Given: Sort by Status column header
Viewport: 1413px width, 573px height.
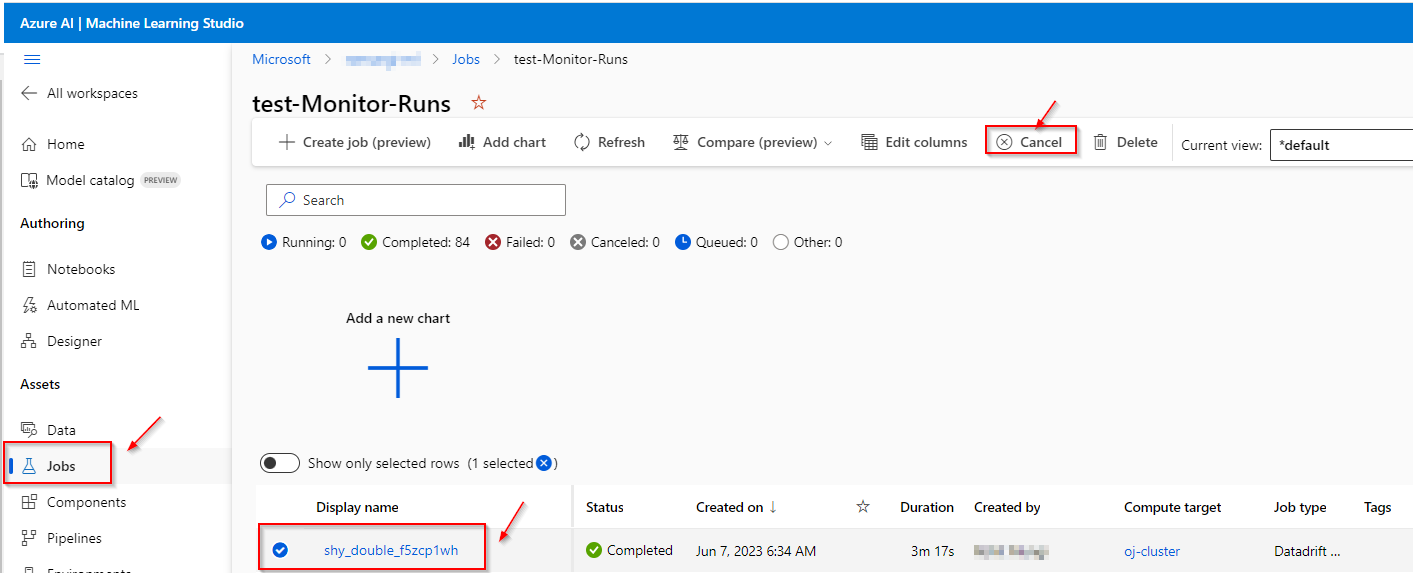Looking at the screenshot, I should [605, 507].
